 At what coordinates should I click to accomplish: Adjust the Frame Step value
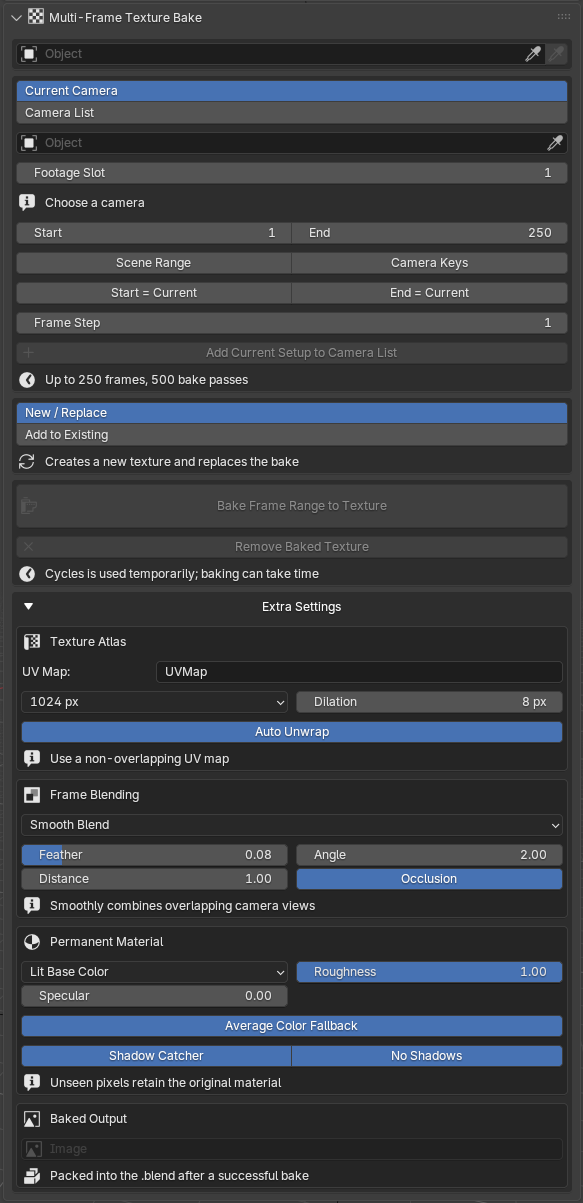click(x=292, y=323)
